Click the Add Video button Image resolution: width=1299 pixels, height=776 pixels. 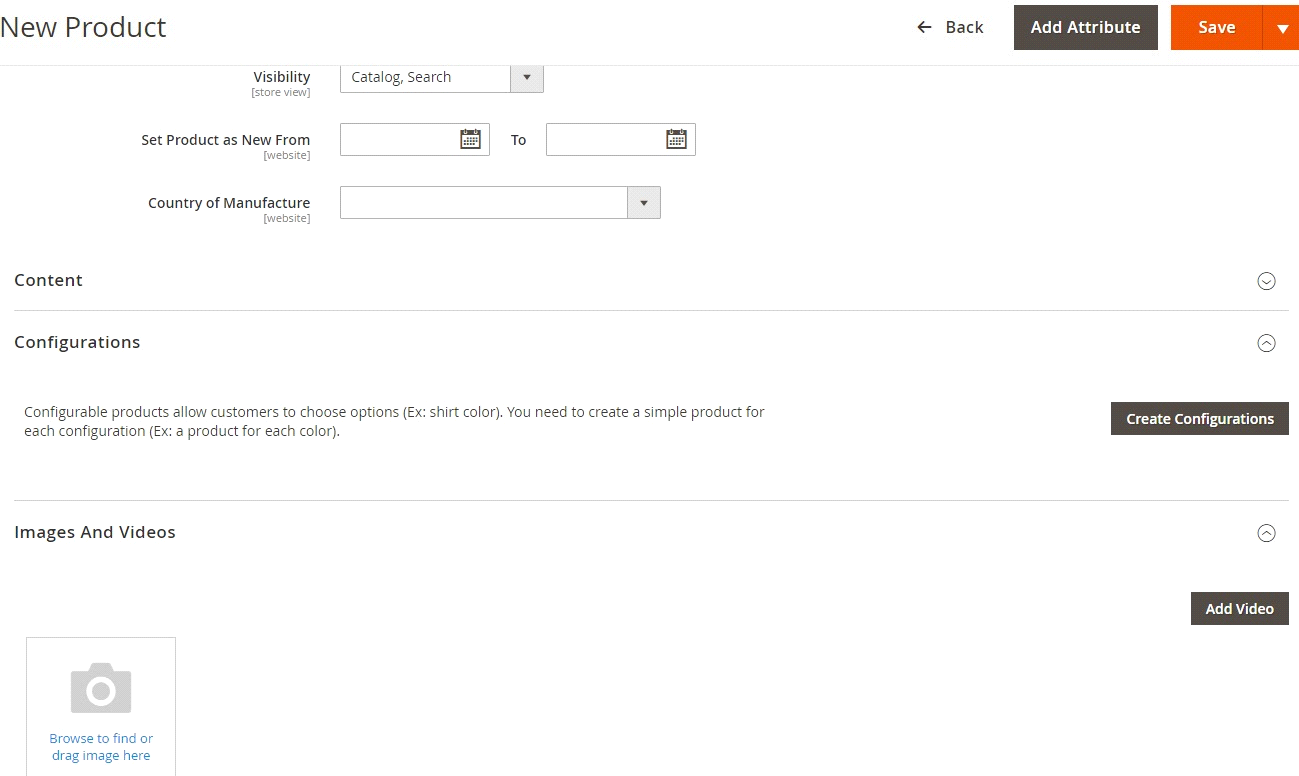(1239, 608)
